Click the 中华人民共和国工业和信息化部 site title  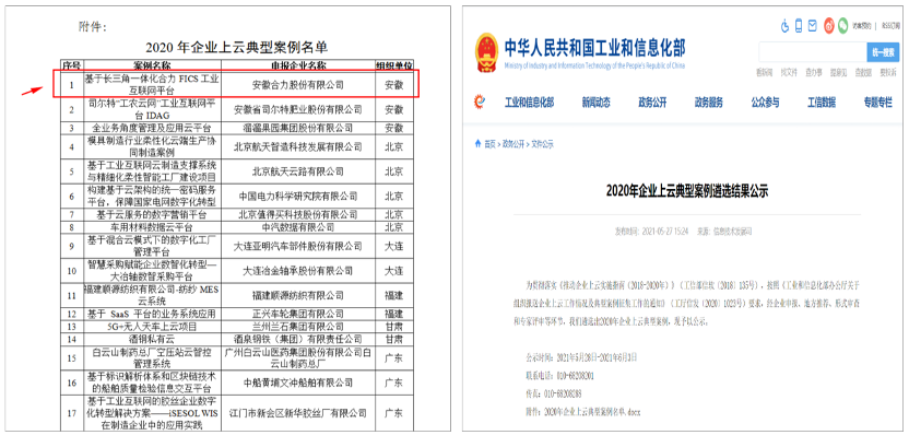[x=594, y=46]
